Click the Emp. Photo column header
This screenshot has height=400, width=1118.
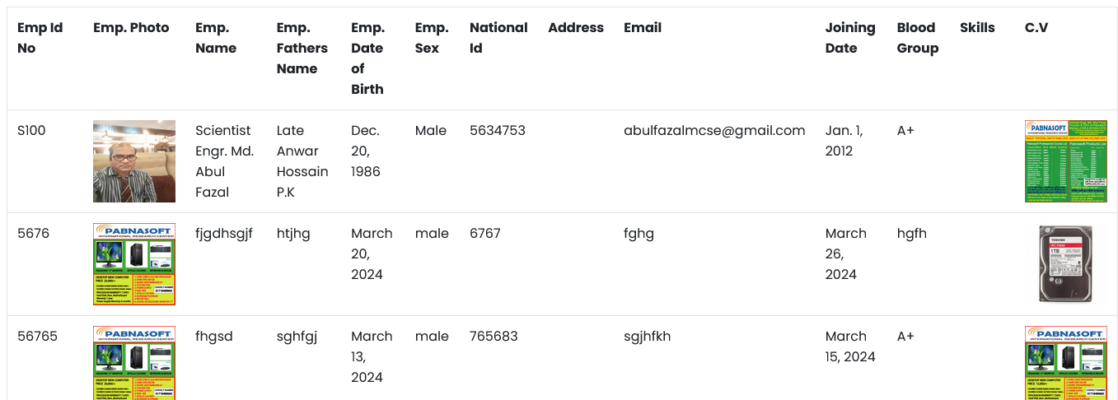(x=131, y=28)
